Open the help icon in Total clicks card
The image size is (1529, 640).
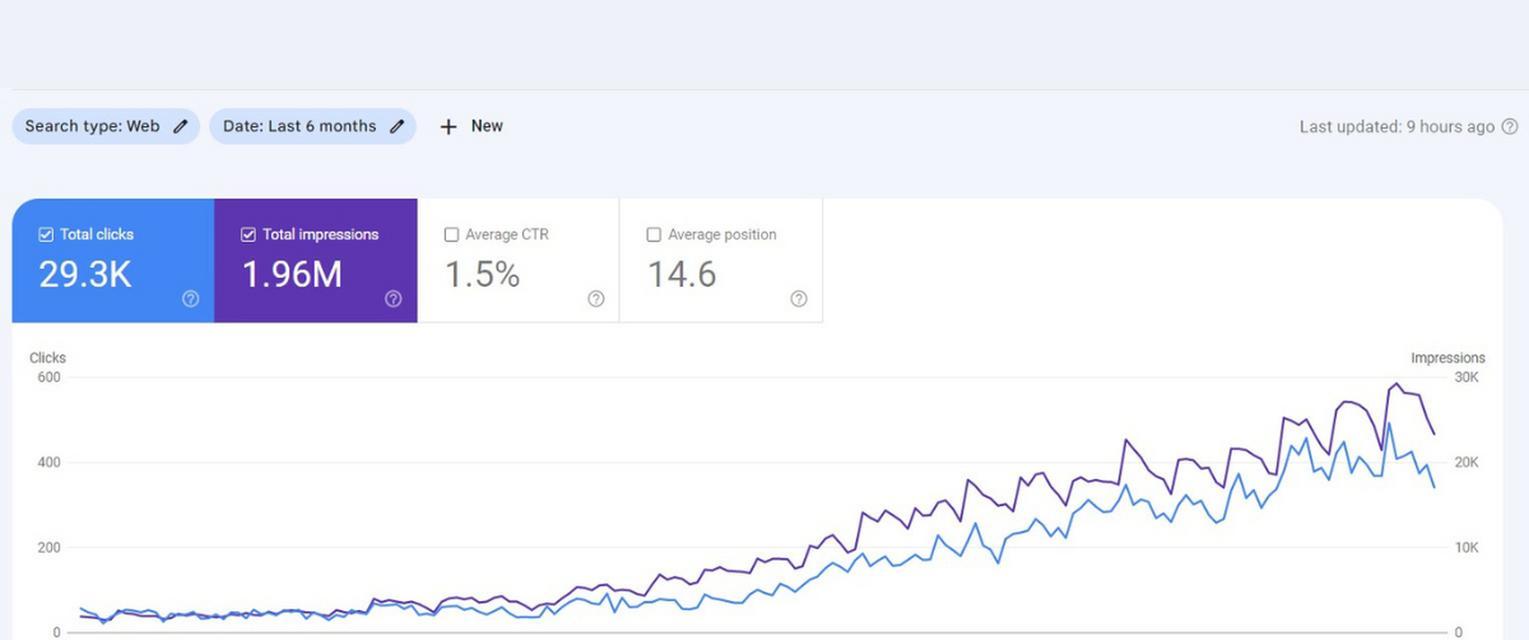(190, 299)
